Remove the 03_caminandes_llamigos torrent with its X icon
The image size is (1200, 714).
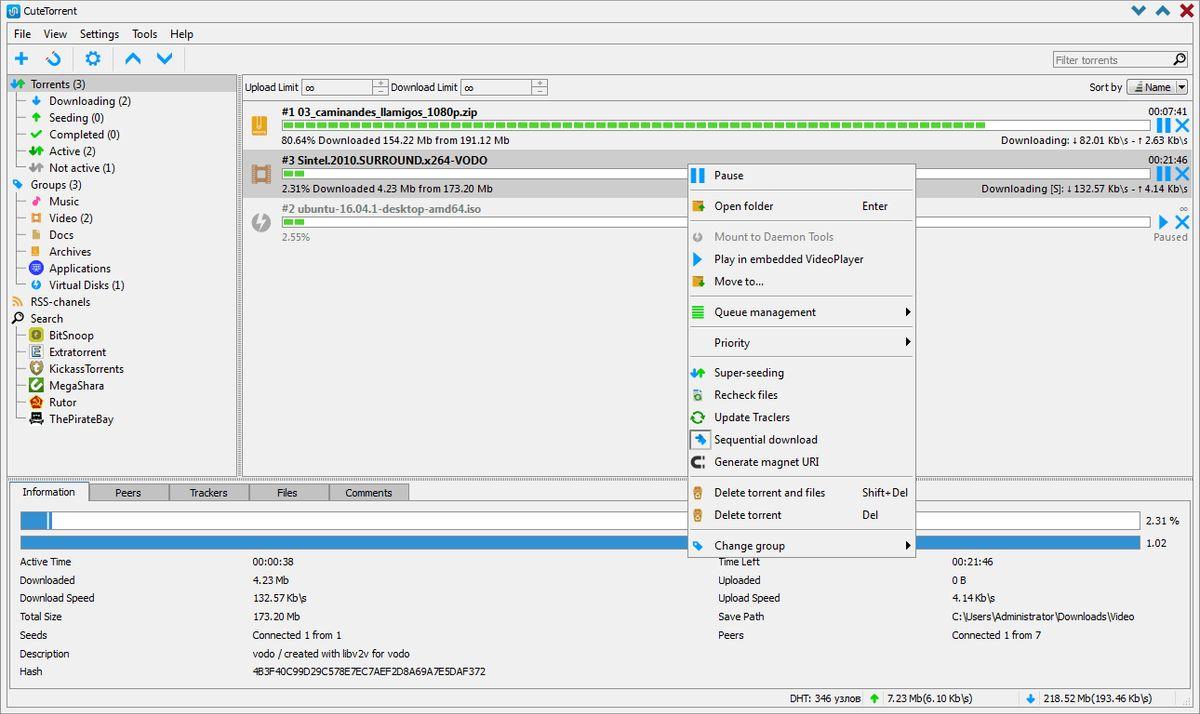click(1182, 126)
